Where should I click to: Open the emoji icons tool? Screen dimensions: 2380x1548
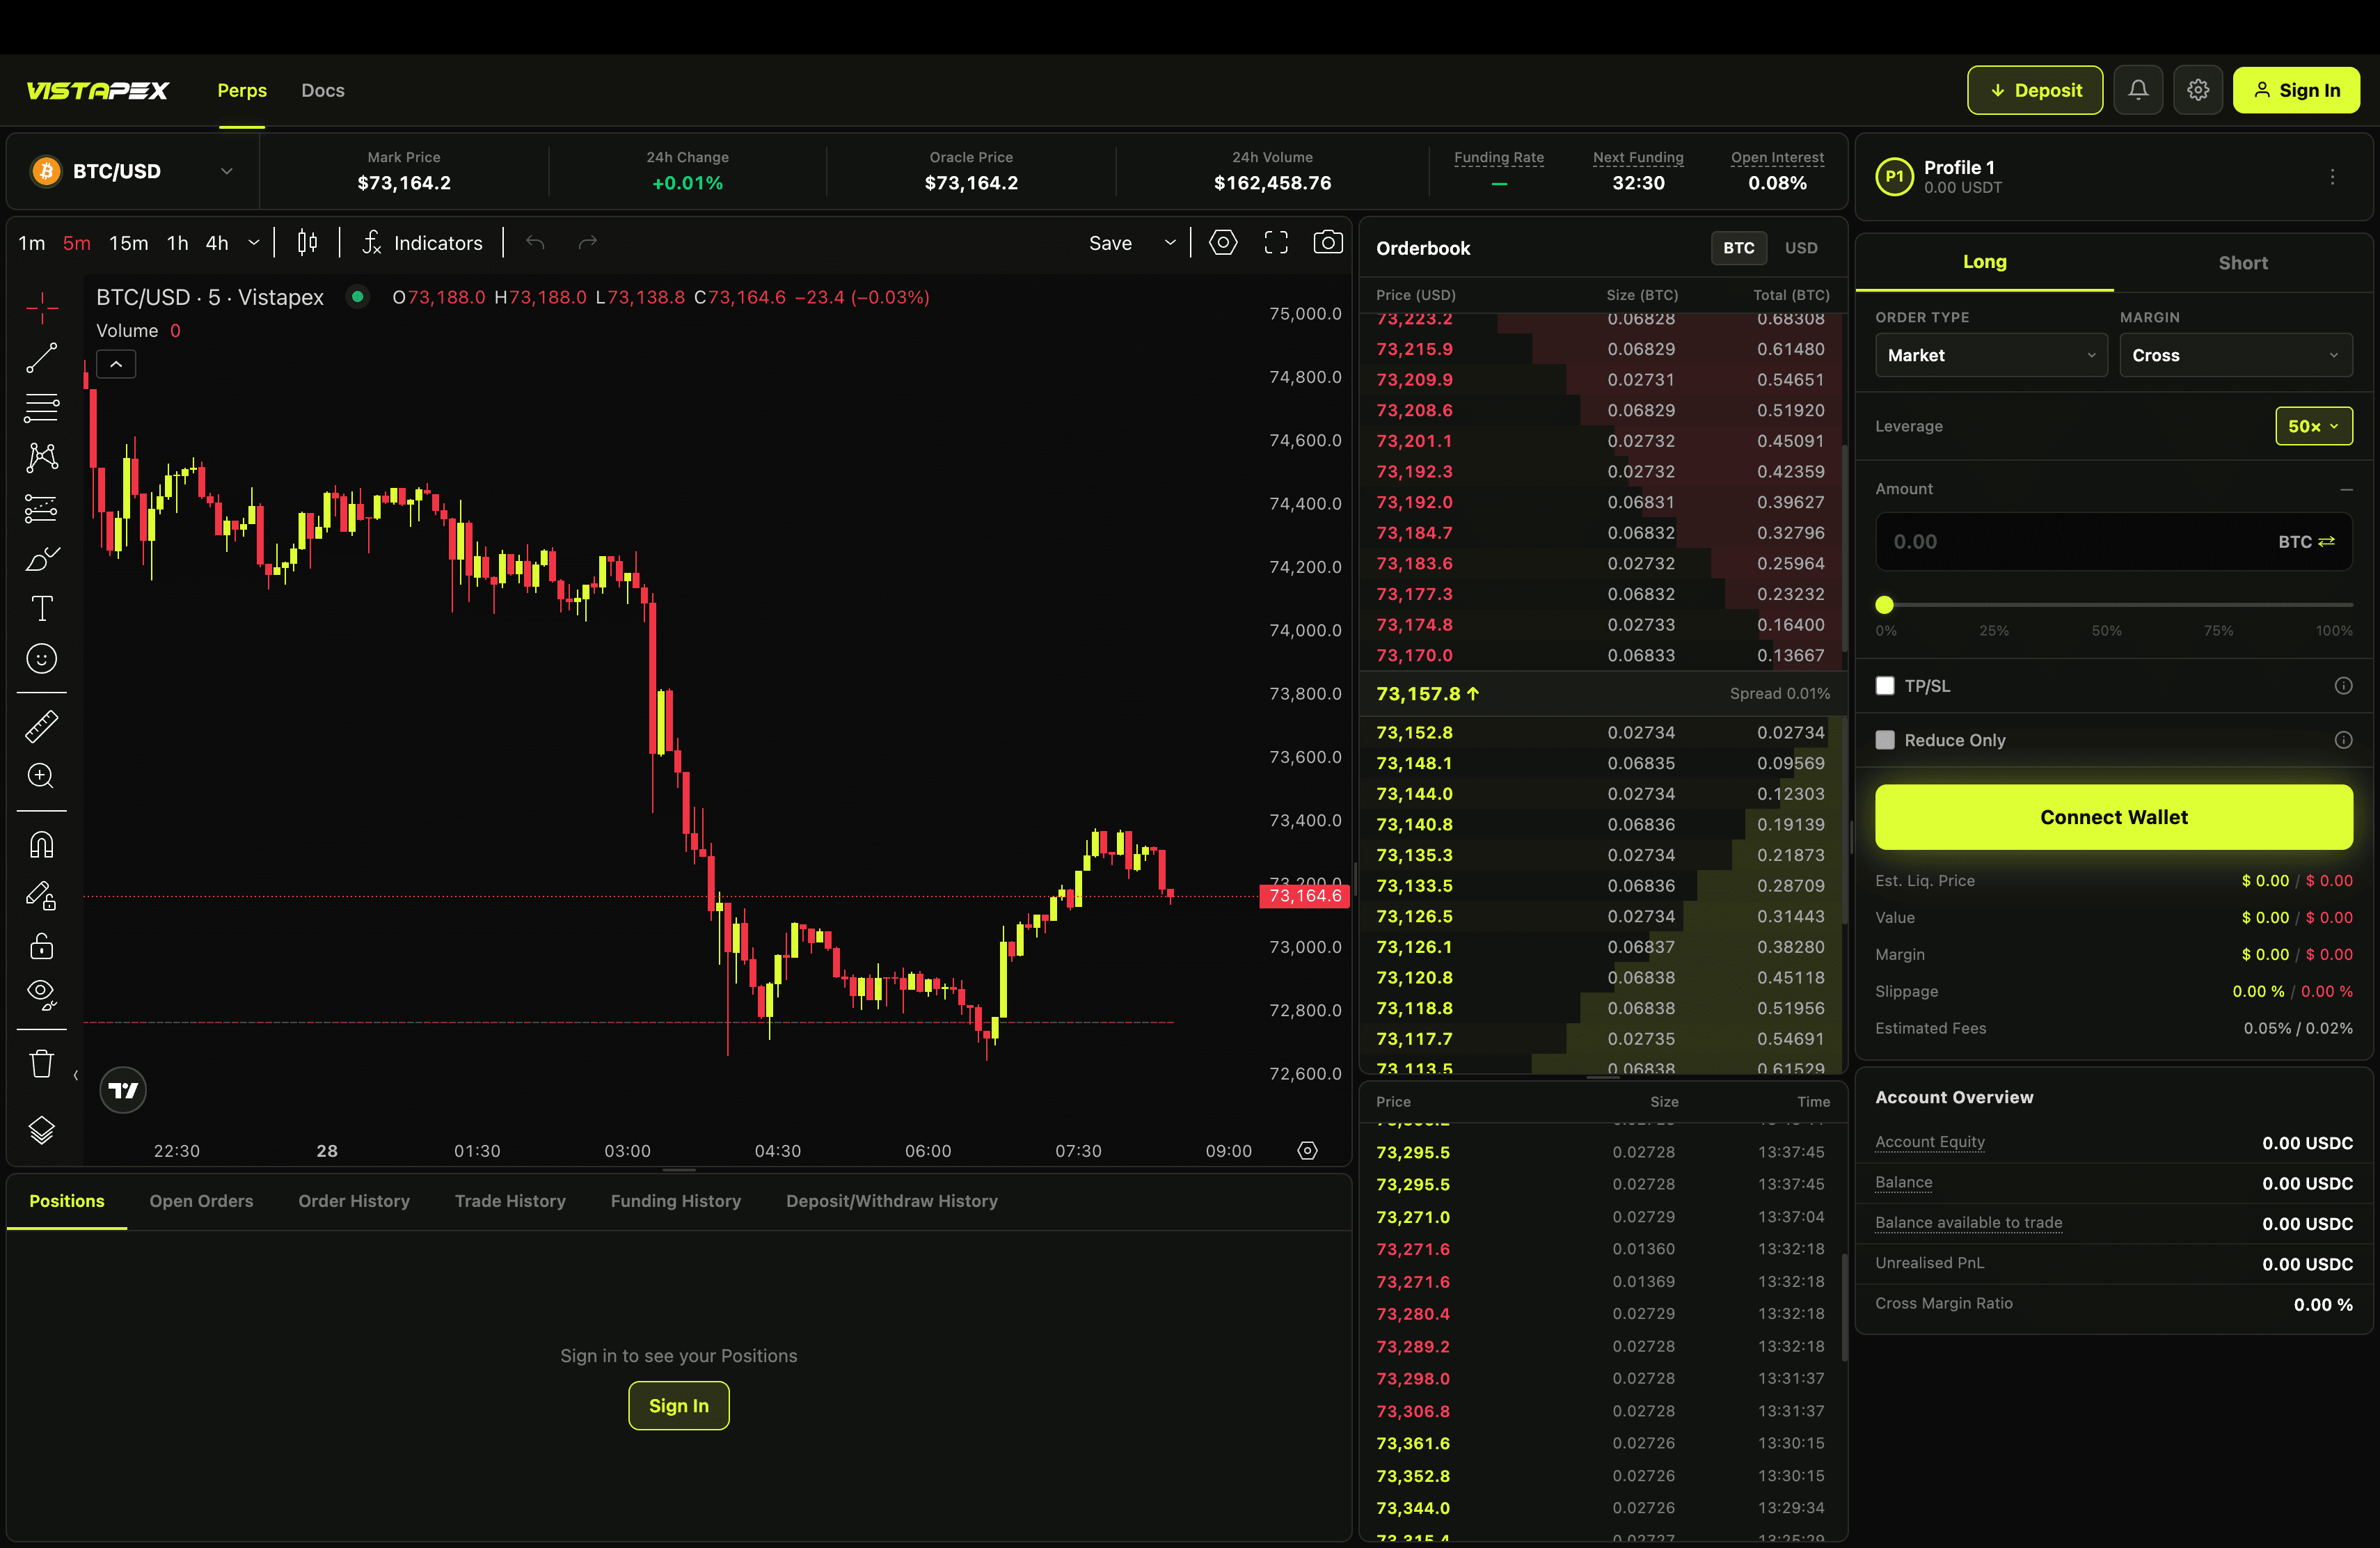pyautogui.click(x=42, y=658)
